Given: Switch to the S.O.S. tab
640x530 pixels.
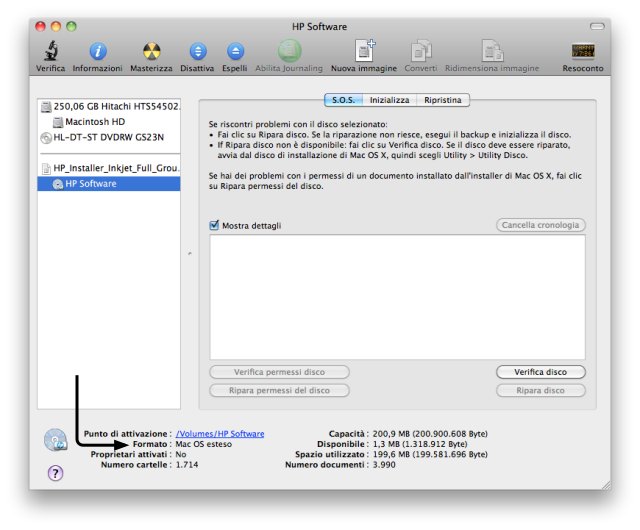Looking at the screenshot, I should click(343, 100).
